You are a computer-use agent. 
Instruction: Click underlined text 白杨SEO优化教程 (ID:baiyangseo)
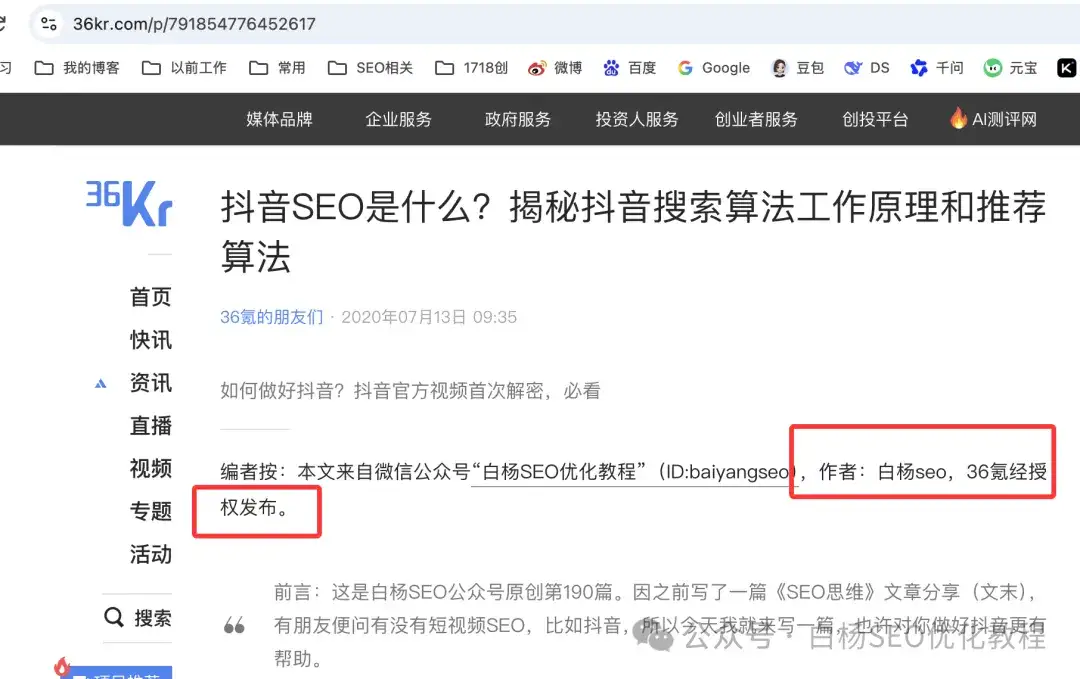[x=634, y=472]
